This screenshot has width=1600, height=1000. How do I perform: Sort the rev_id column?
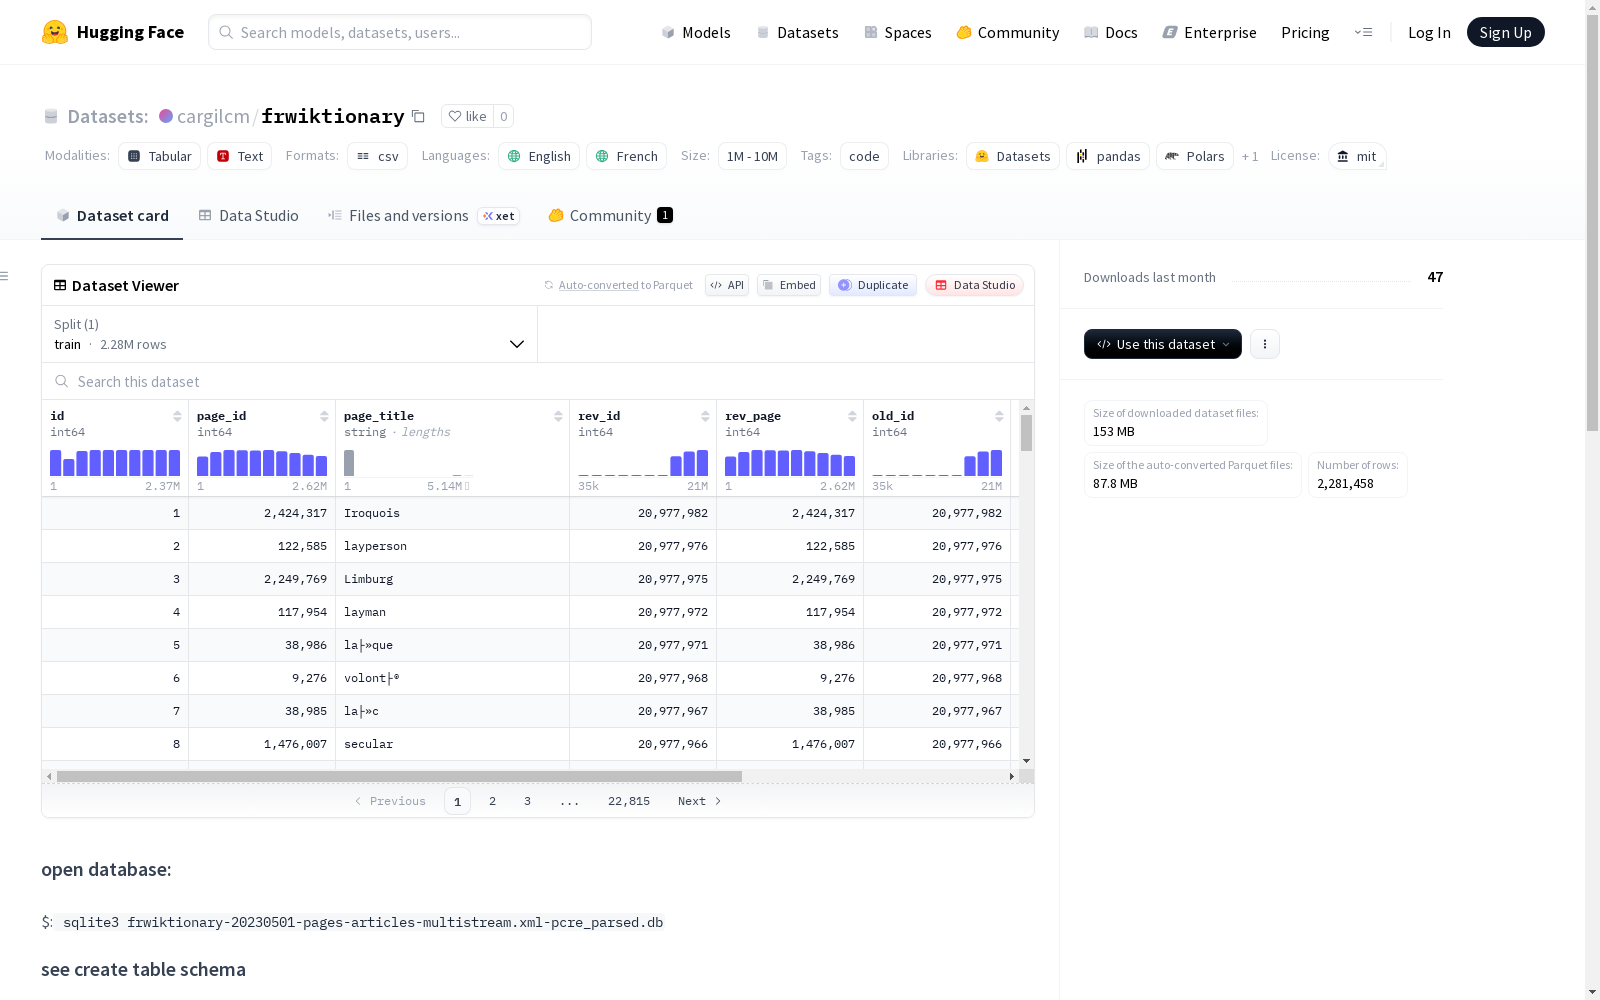pyautogui.click(x=705, y=416)
